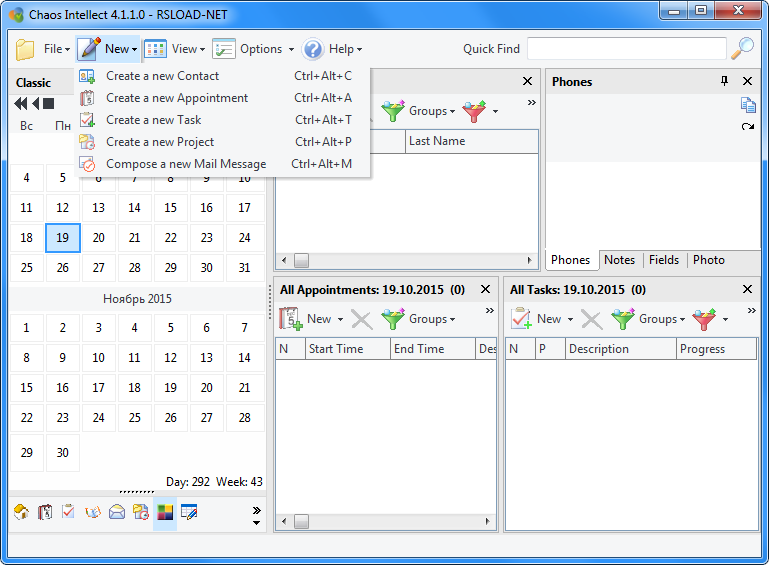Open Home view icon in bottom bar
The width and height of the screenshot is (769, 565).
click(21, 512)
